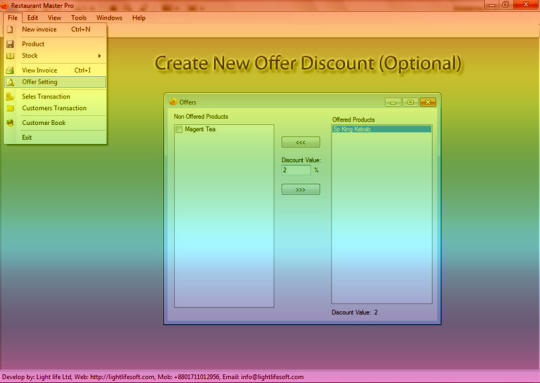This screenshot has width=540, height=383.
Task: Maximize the Offers dialog
Action: click(x=410, y=102)
